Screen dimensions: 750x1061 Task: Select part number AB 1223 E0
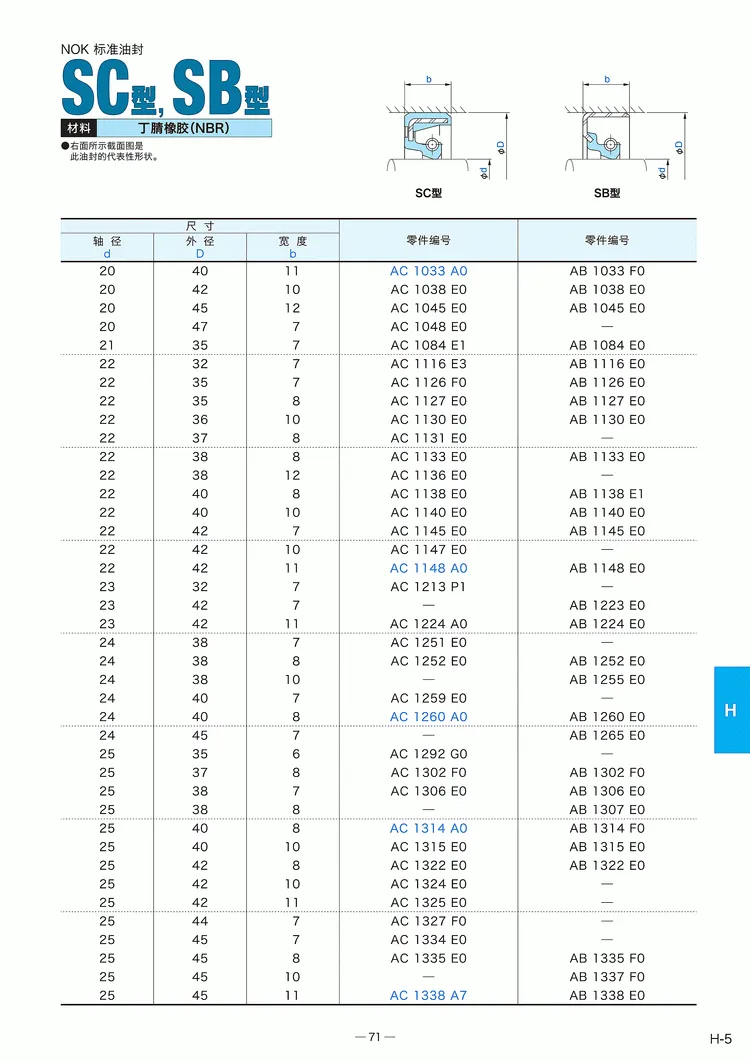607,606
